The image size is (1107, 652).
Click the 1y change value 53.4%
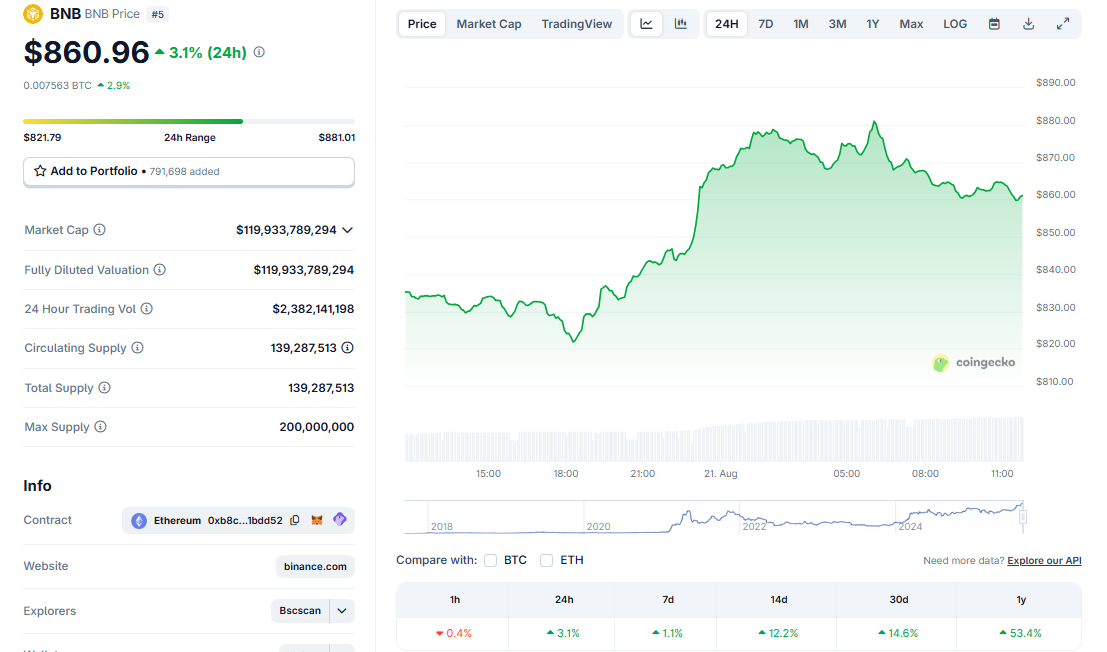click(1021, 633)
